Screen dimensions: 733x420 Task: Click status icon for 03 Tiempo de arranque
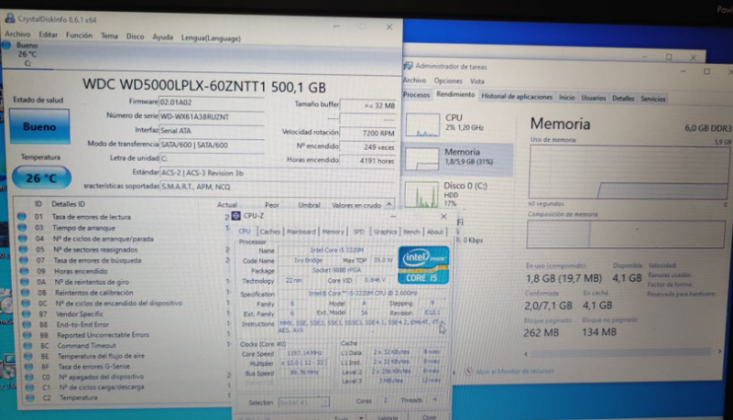(x=22, y=227)
